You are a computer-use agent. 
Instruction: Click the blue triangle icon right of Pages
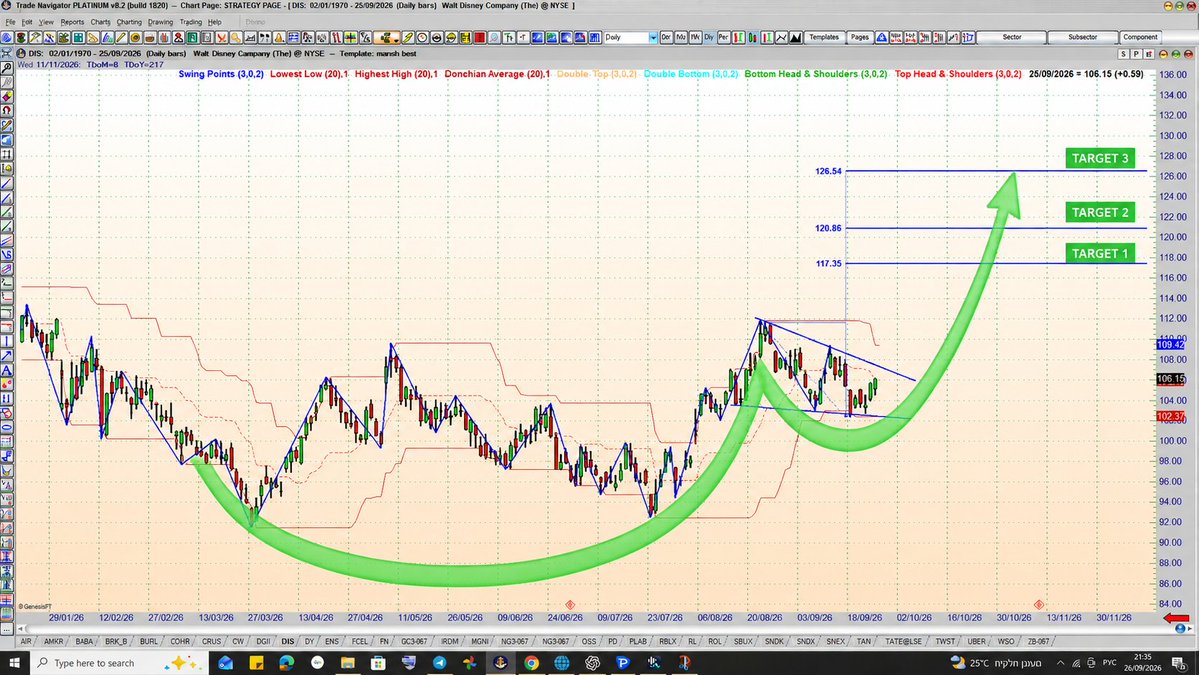[x=882, y=37]
